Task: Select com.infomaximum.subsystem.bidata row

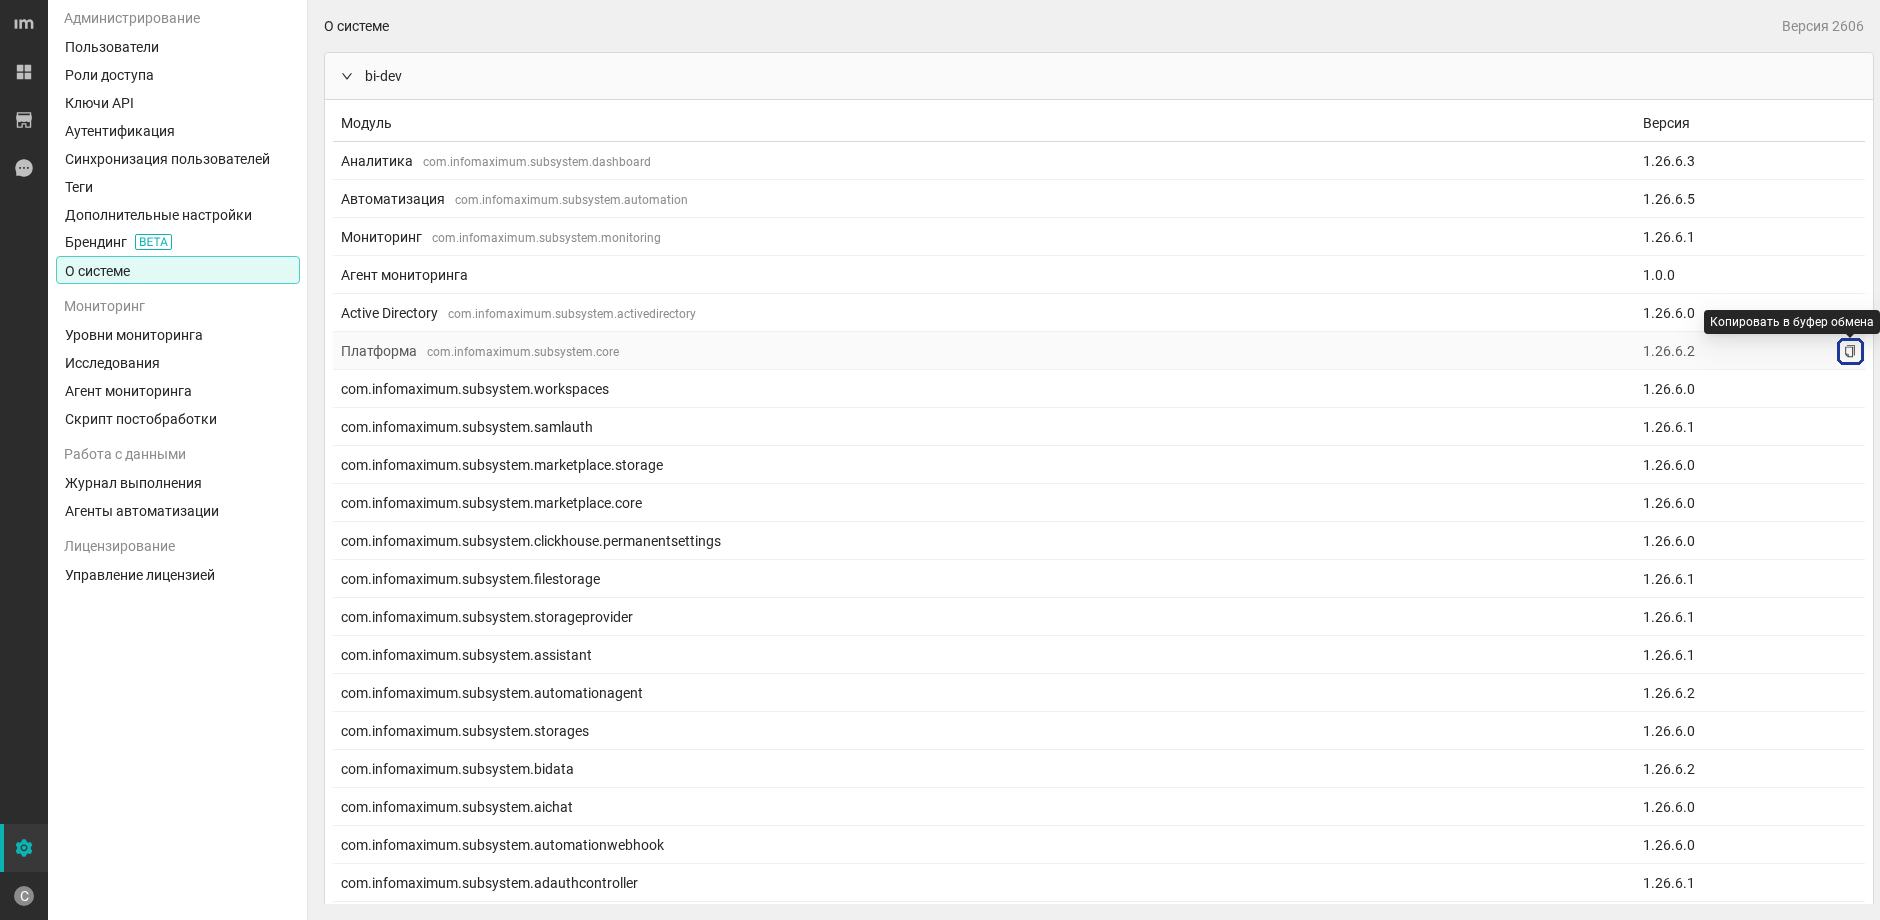Action: [x=1098, y=769]
